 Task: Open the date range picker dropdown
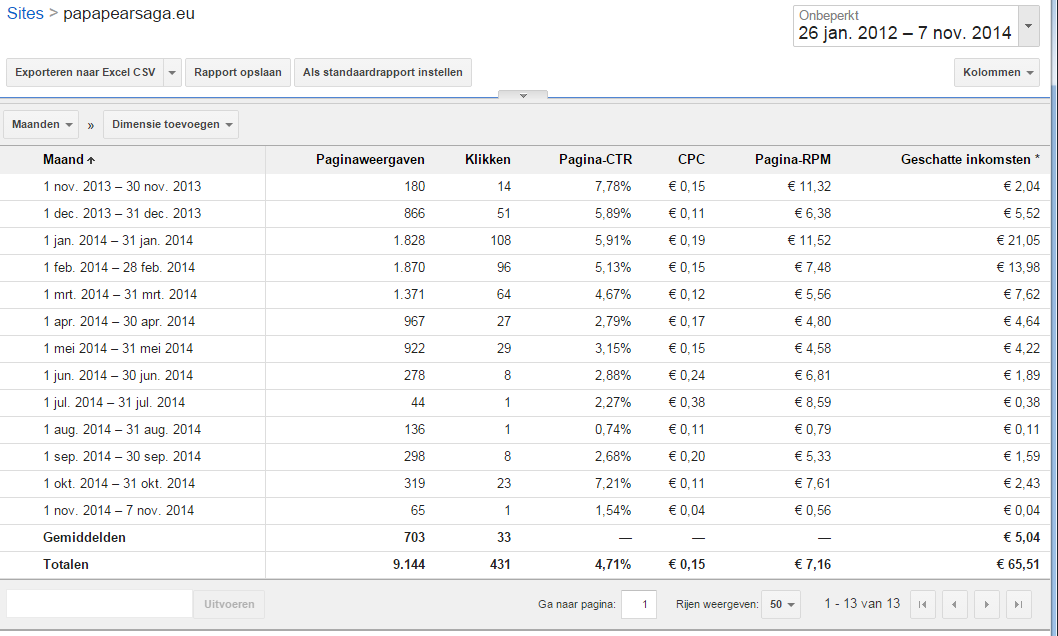click(1028, 26)
